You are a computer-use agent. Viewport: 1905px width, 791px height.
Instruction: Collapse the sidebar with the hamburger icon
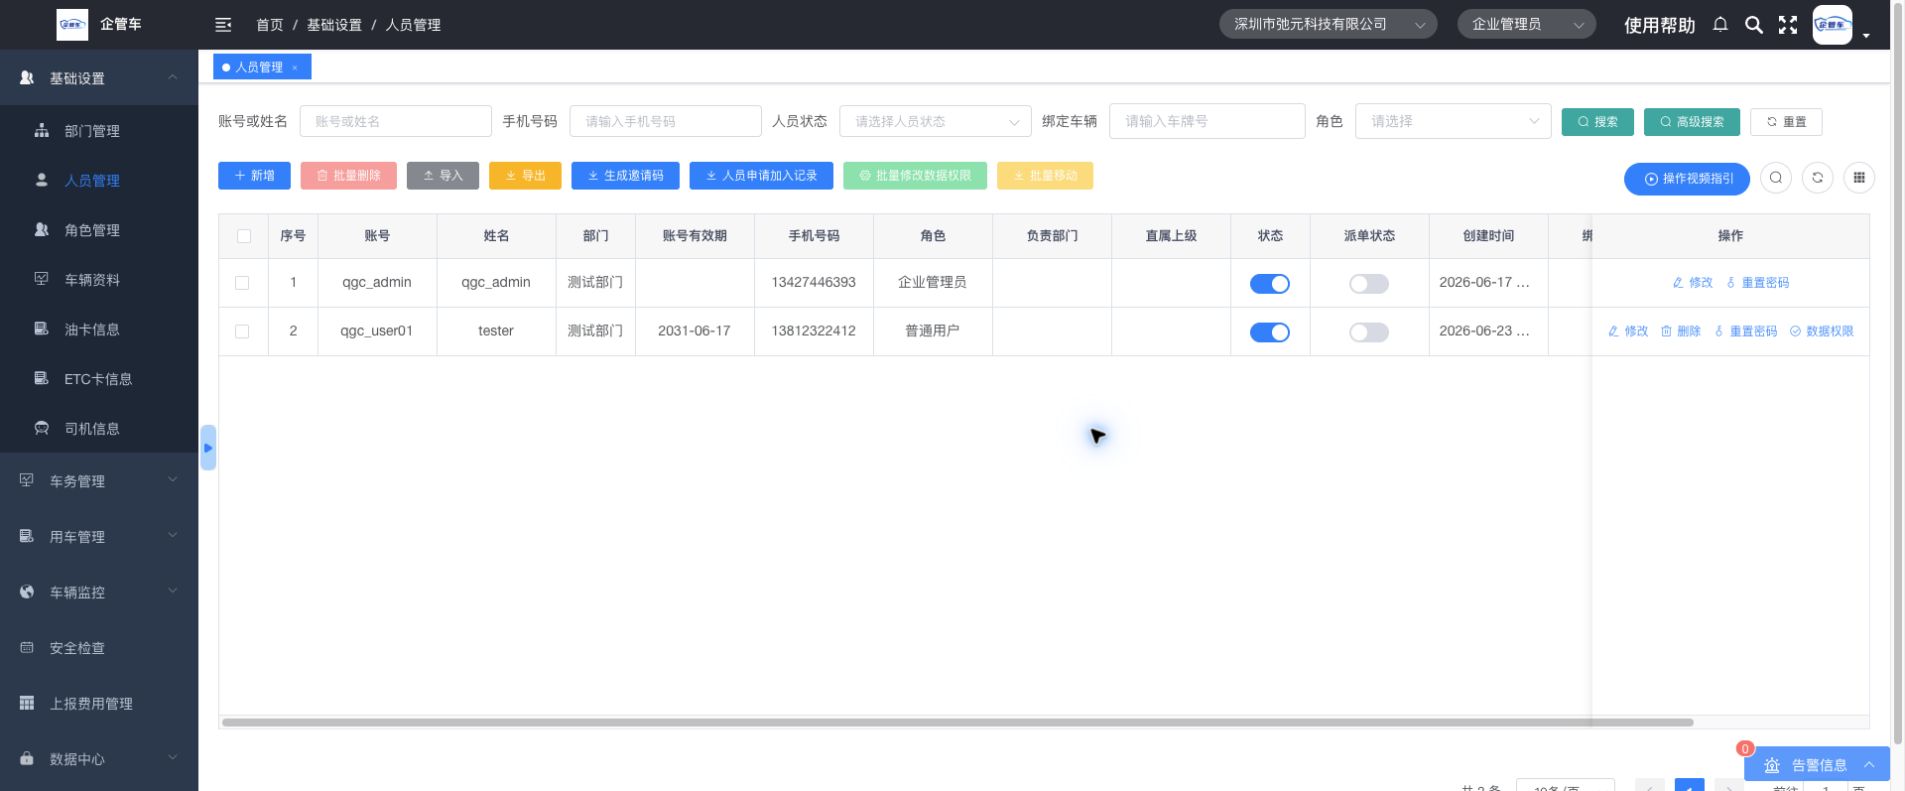click(x=223, y=25)
